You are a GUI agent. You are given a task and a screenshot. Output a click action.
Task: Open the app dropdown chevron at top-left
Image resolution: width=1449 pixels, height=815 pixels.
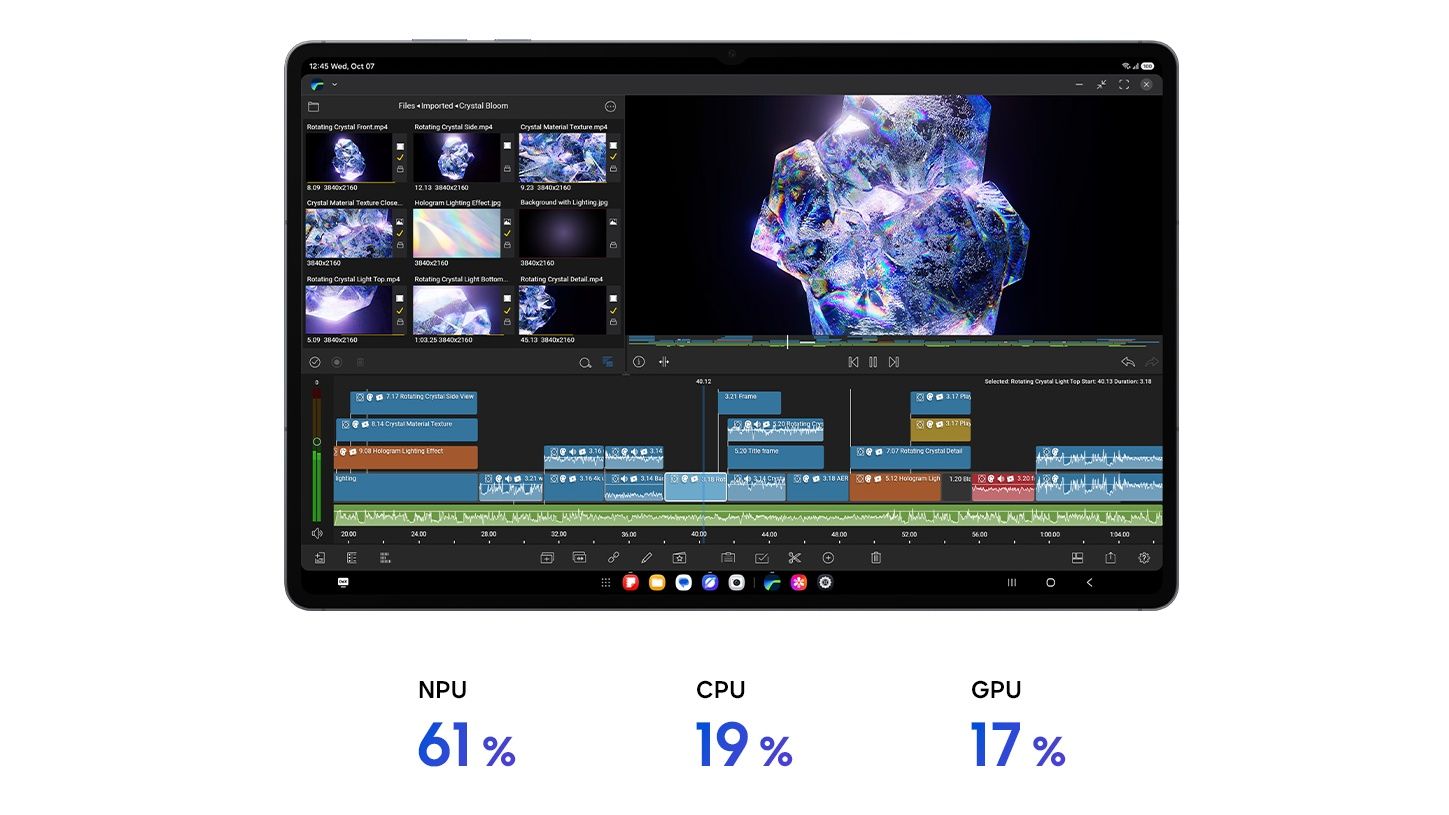[334, 85]
